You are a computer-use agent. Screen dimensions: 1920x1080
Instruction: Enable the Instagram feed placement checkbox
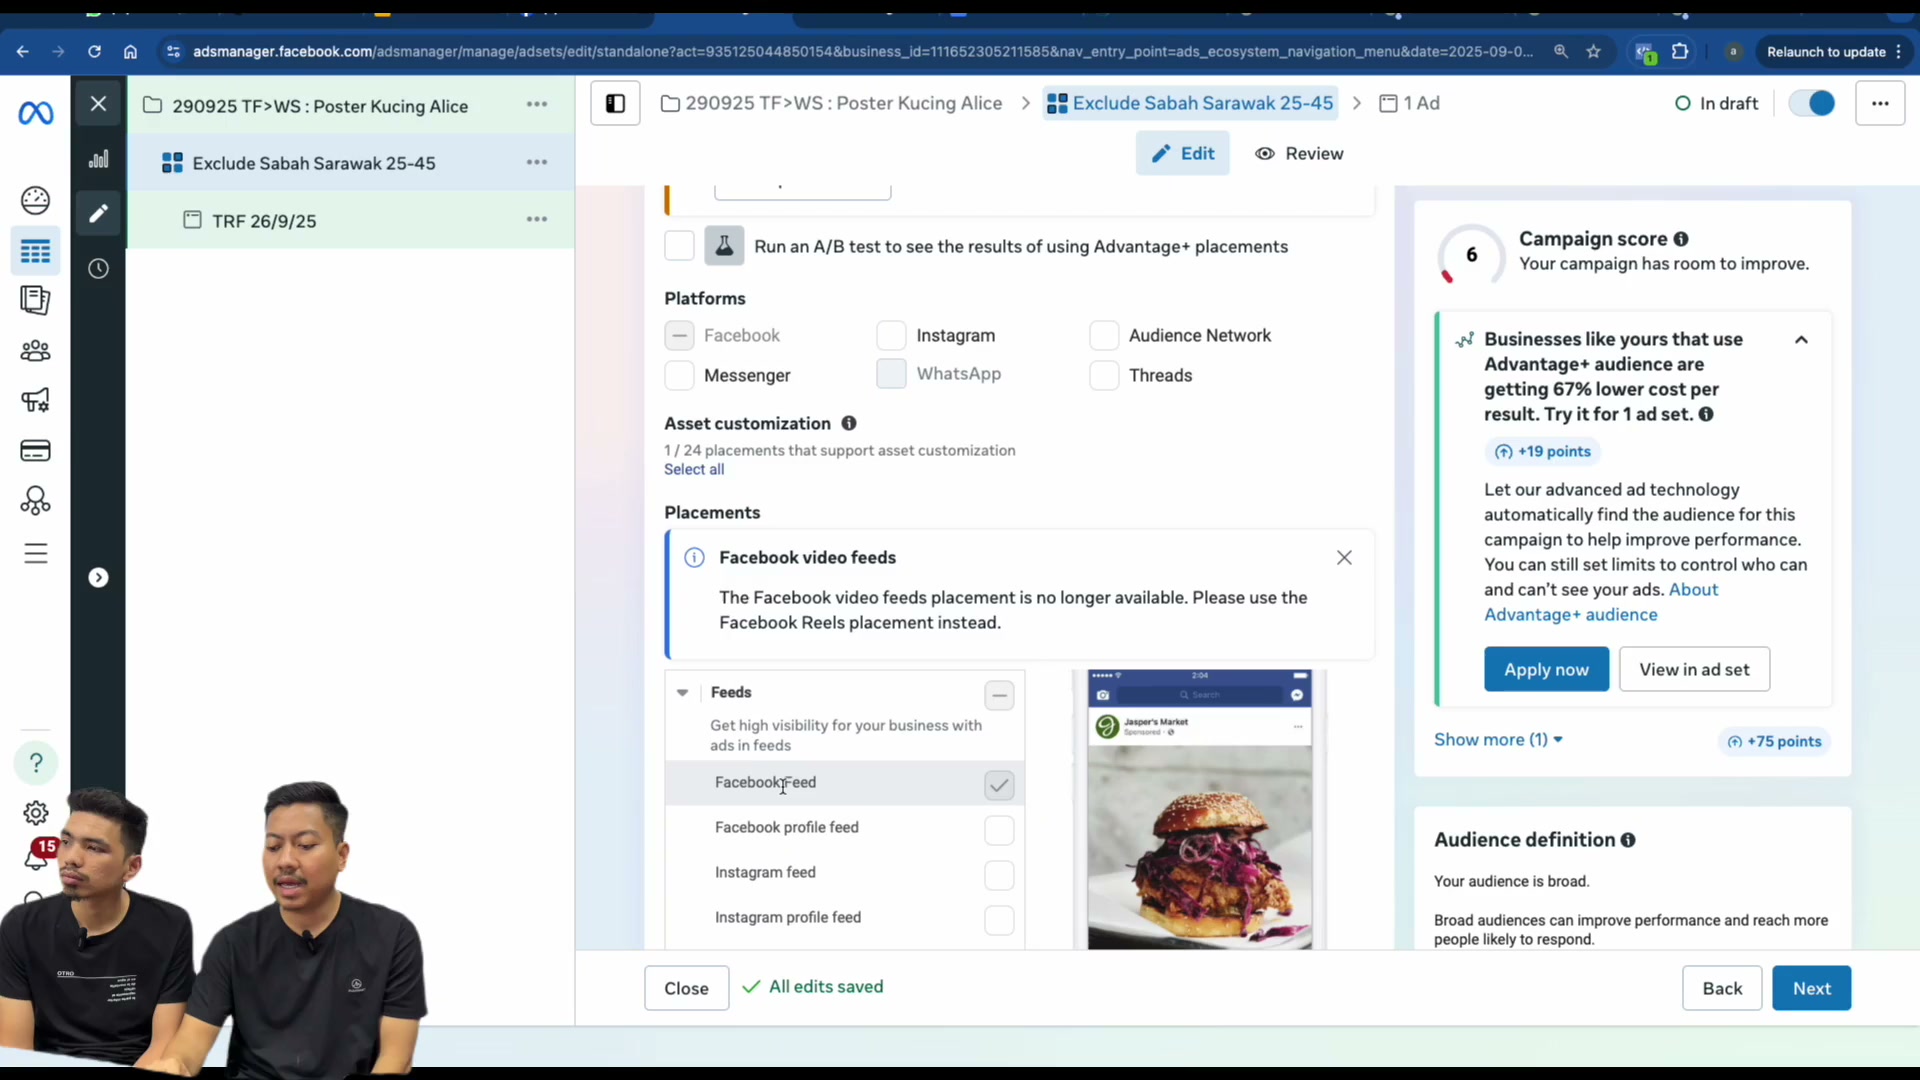click(999, 875)
